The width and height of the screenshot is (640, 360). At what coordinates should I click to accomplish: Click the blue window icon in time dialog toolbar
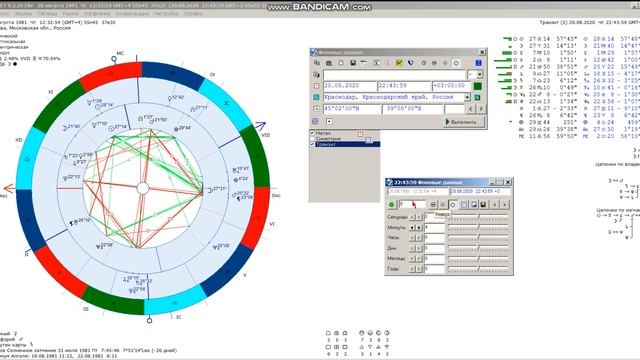[x=474, y=204]
